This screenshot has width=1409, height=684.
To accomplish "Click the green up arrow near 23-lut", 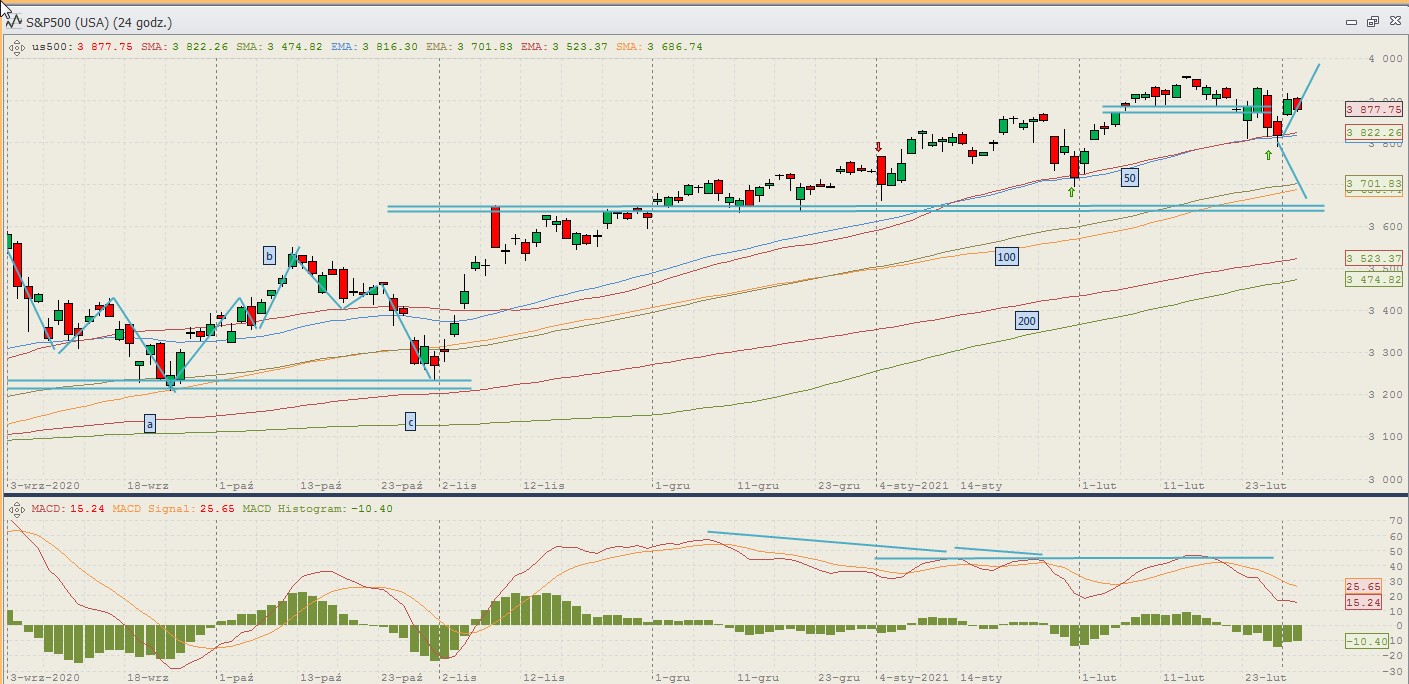I will pyautogui.click(x=1268, y=155).
